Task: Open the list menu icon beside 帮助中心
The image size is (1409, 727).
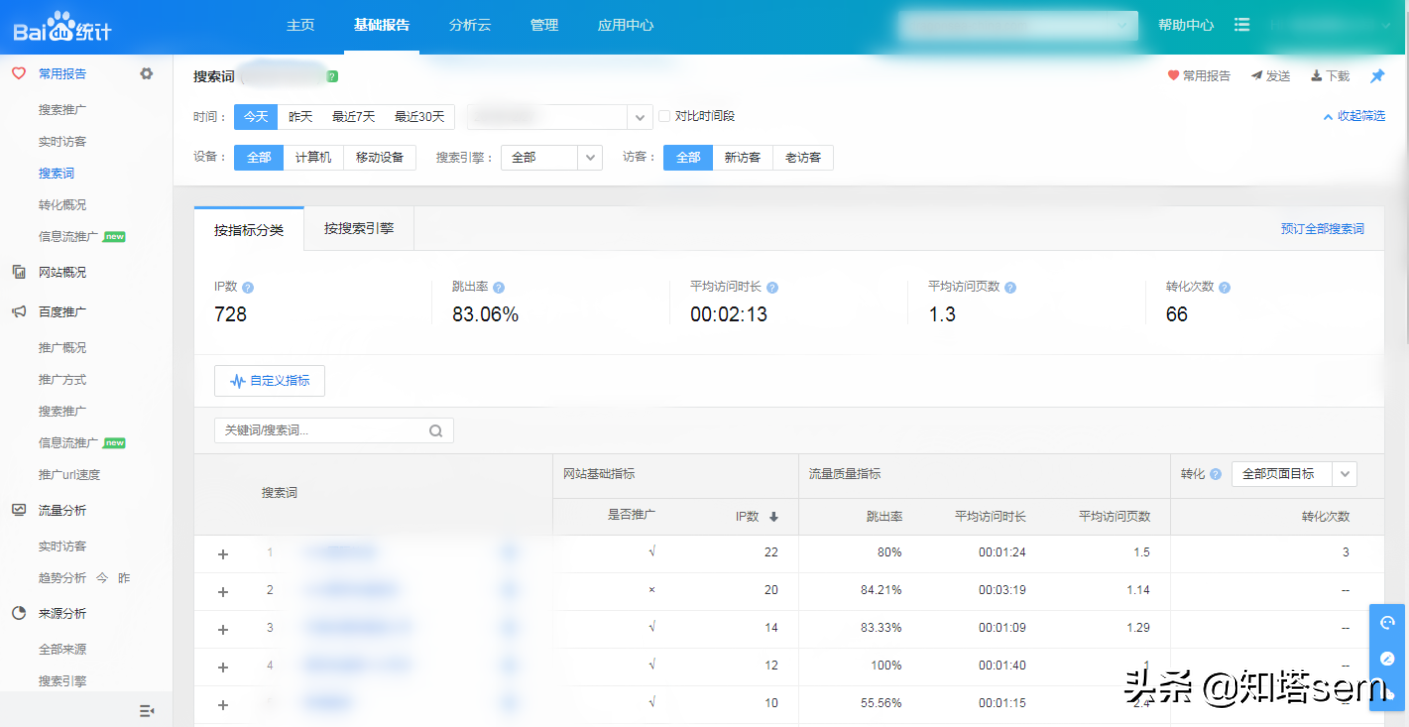Action: [x=1242, y=25]
